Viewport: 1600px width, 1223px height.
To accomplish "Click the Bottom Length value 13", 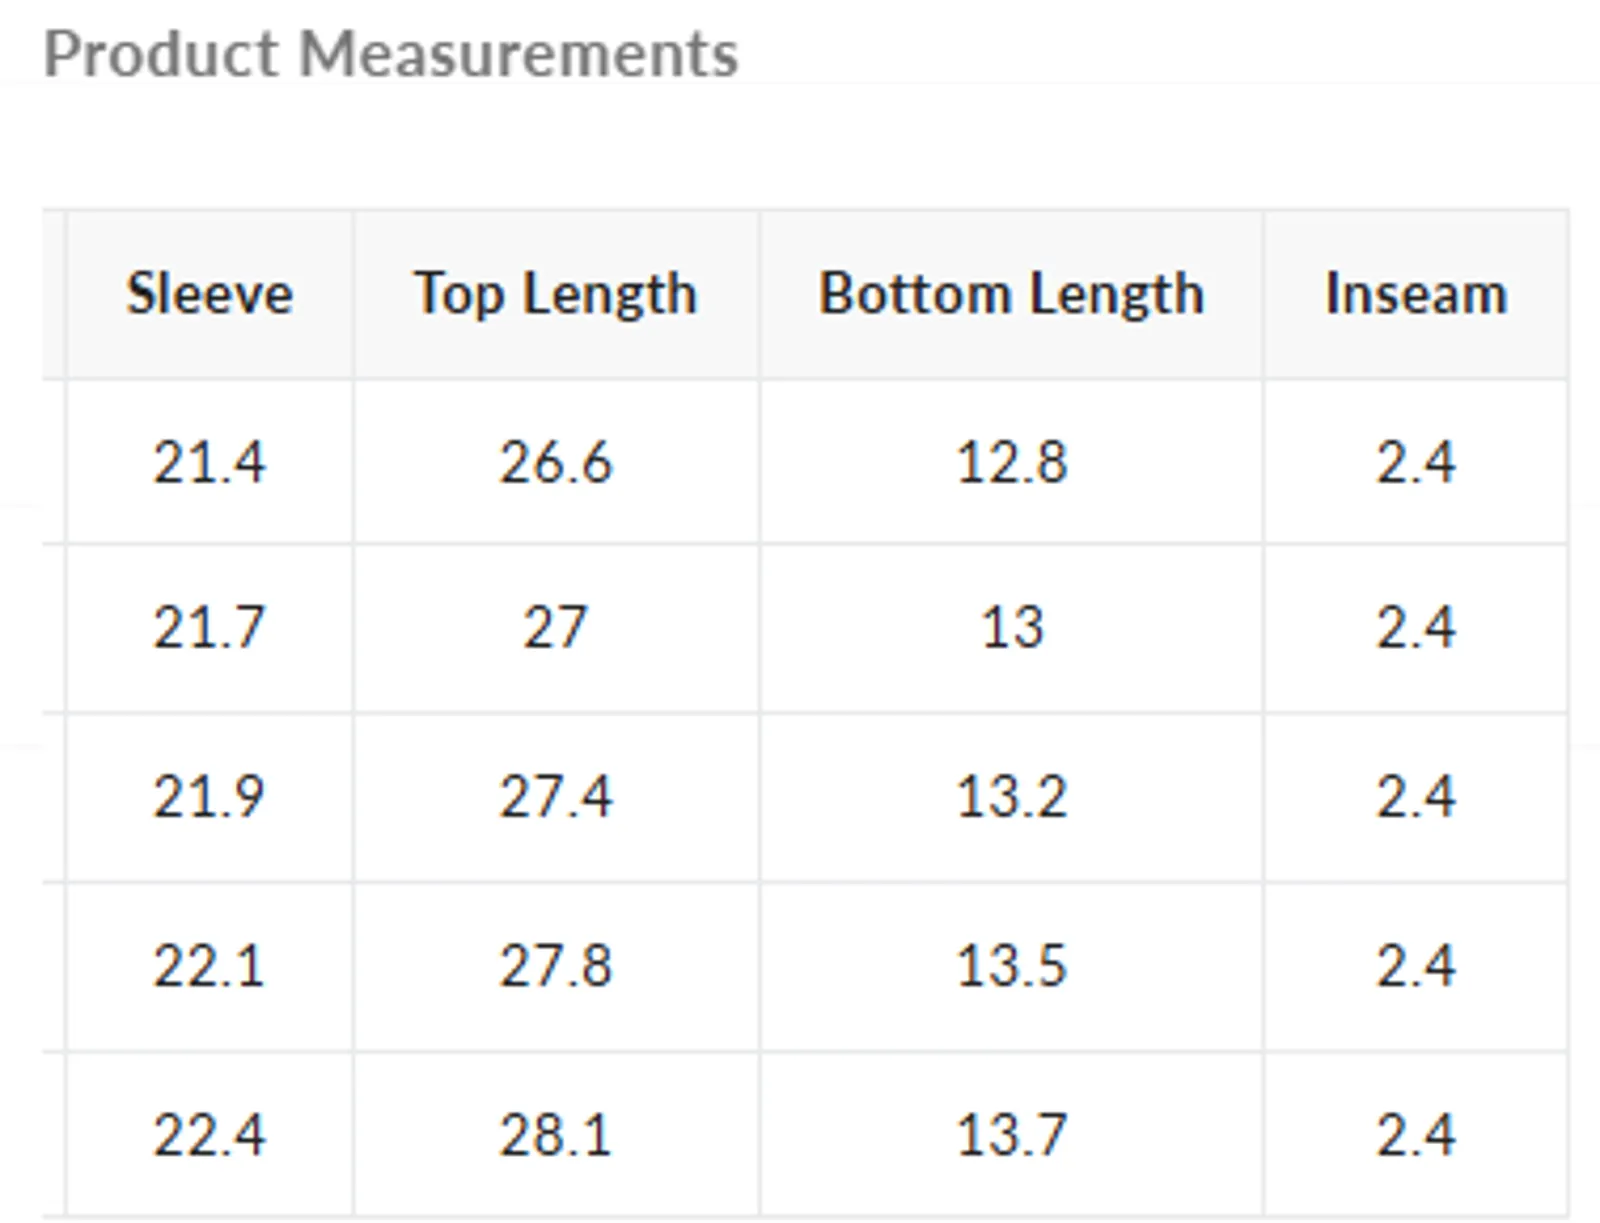I will (x=1012, y=628).
